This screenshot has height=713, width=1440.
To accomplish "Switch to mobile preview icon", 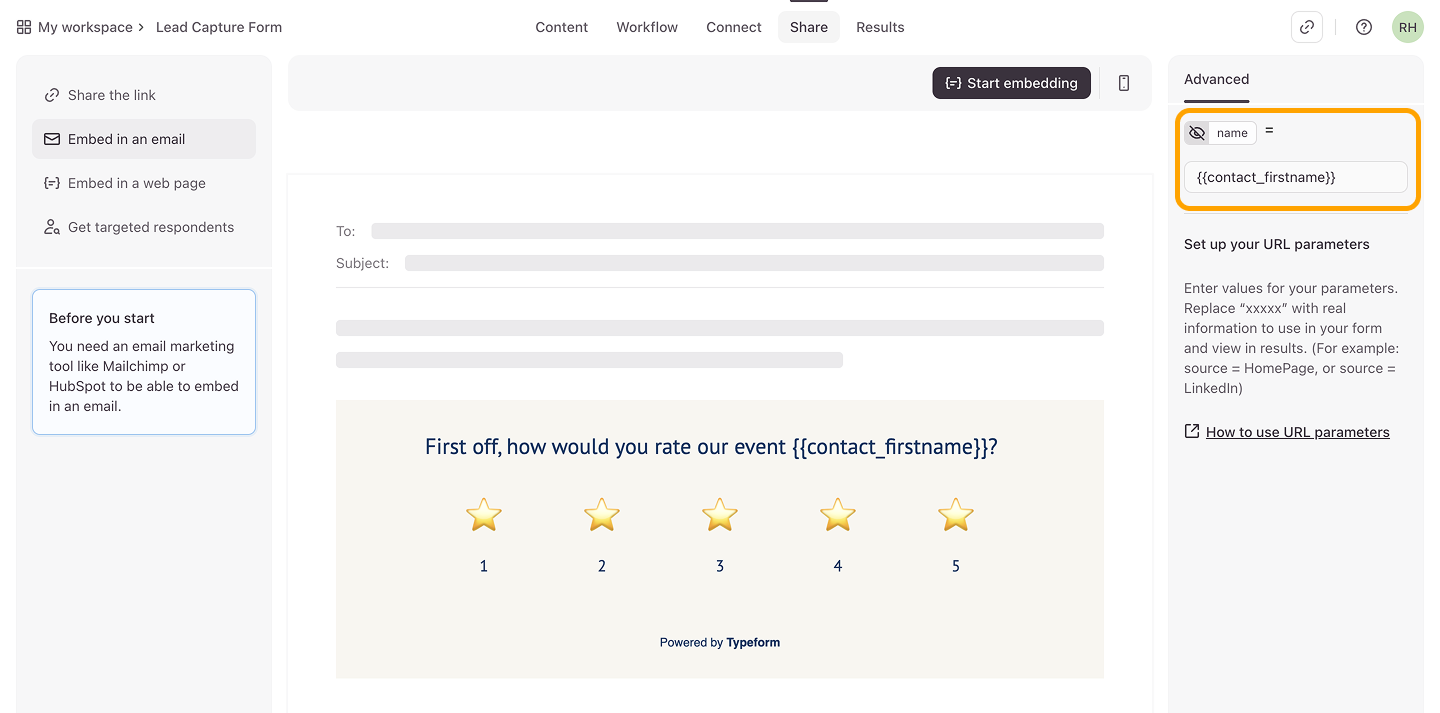I will click(1124, 83).
